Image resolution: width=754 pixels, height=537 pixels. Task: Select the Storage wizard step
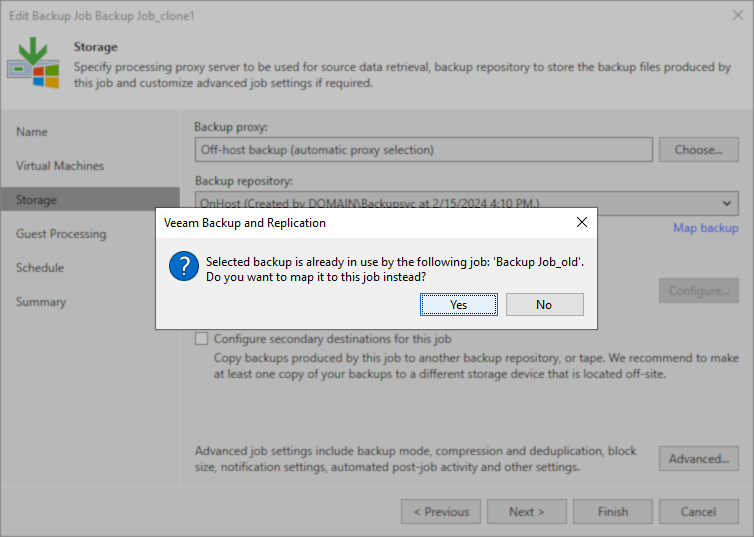(90, 200)
